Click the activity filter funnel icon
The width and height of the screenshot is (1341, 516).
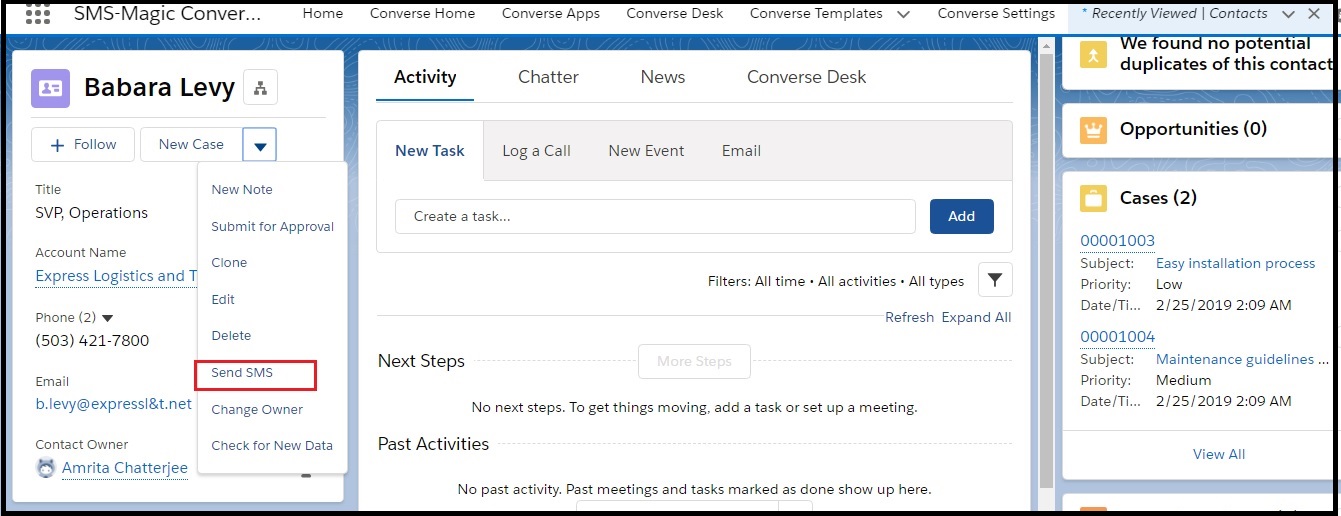pos(994,280)
